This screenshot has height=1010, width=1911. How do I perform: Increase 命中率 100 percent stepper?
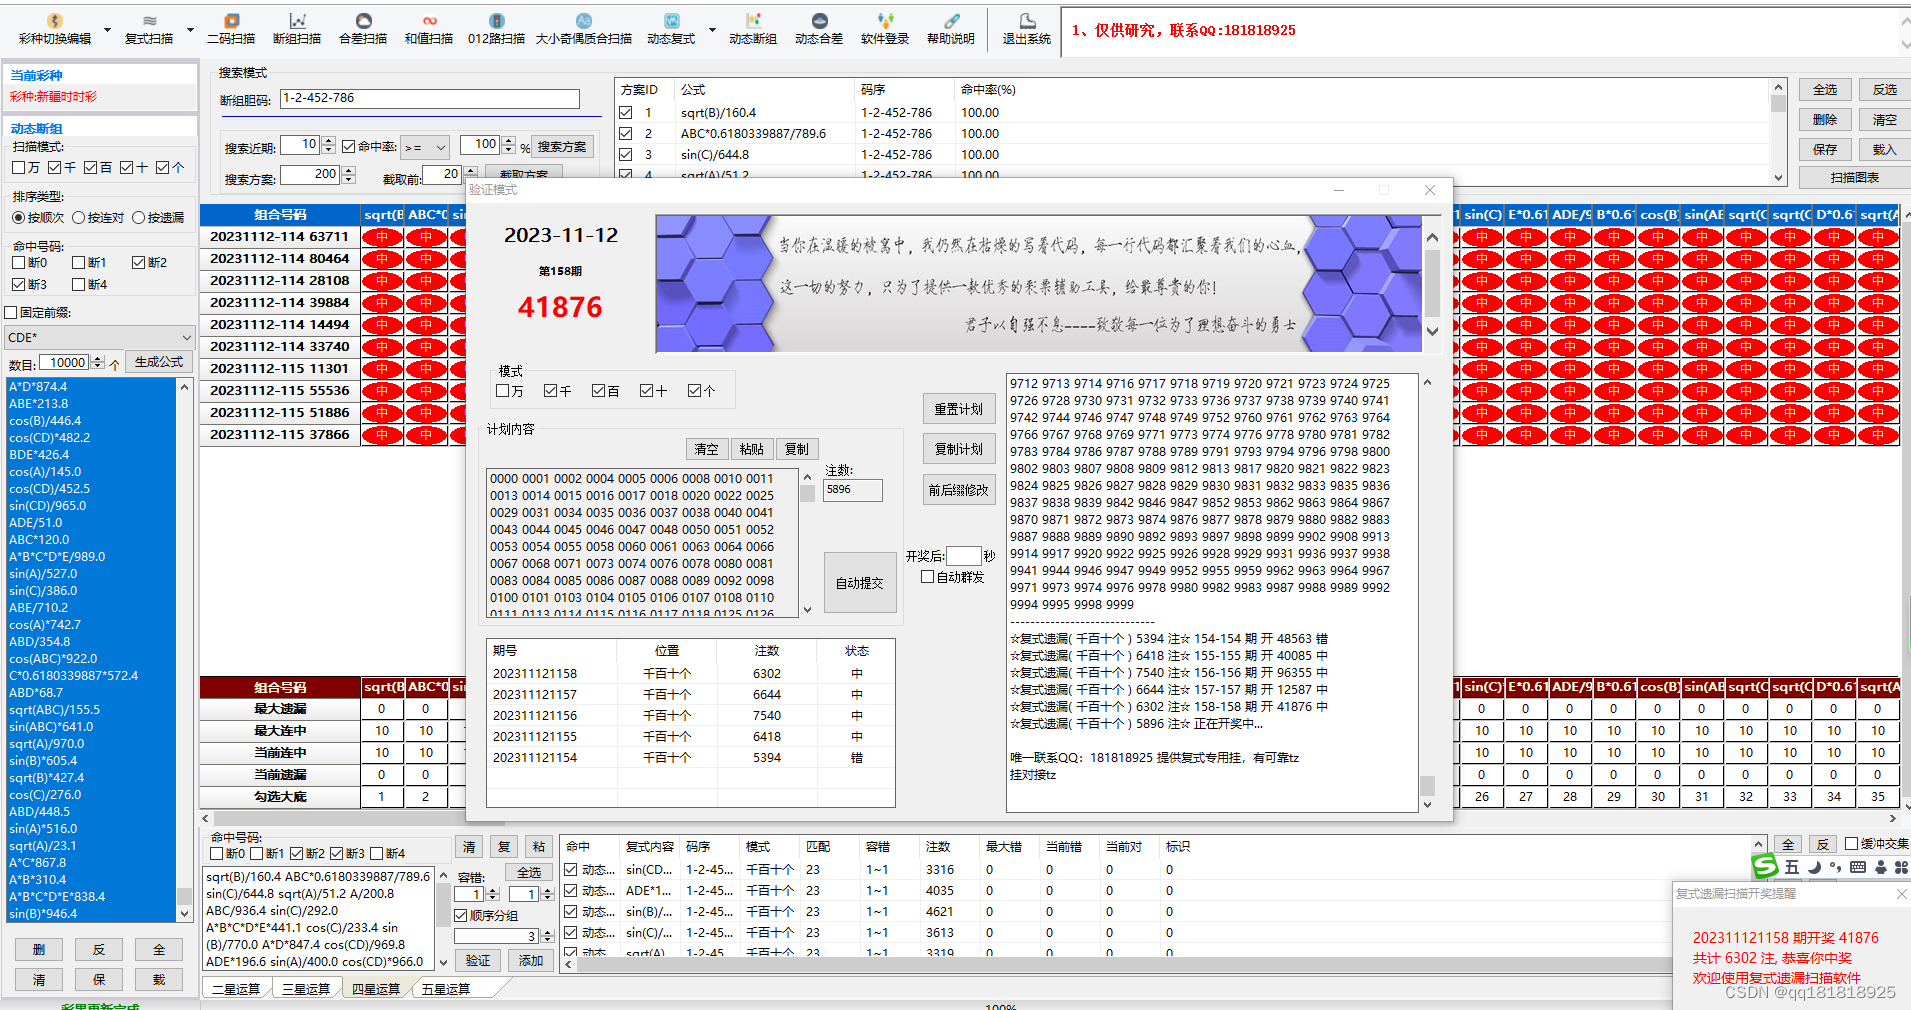coord(509,141)
